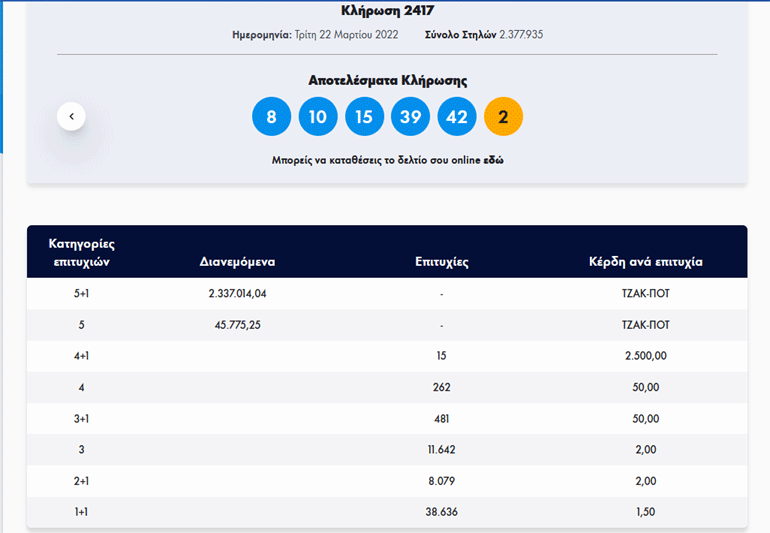Select the 5+1 category row label
The height and width of the screenshot is (533, 770).
(80, 294)
